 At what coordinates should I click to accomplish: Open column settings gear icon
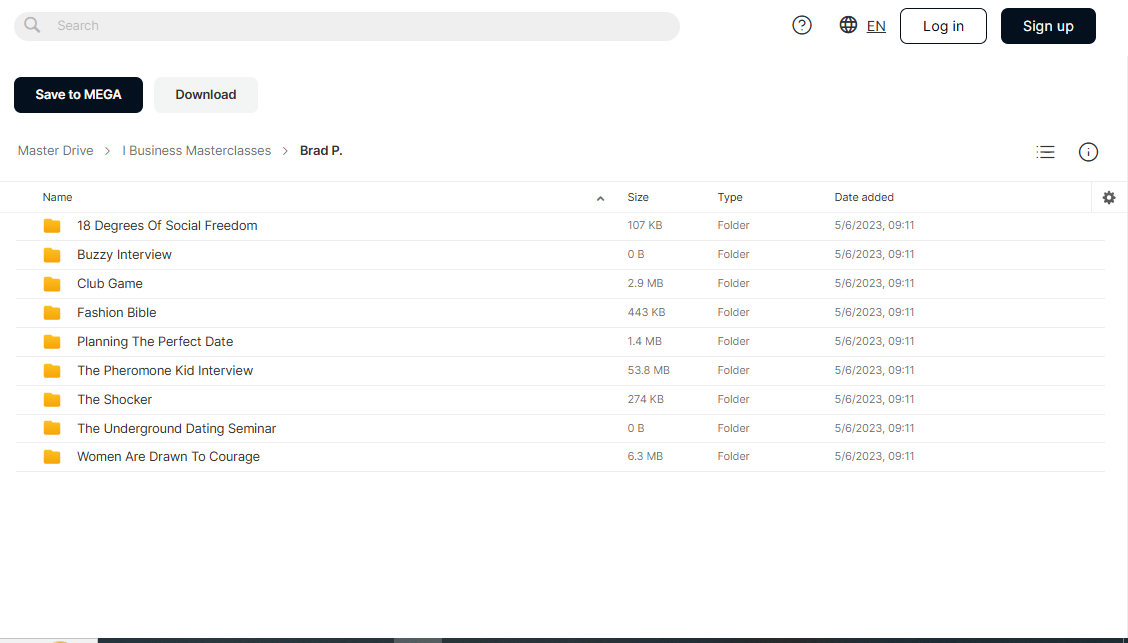1109,197
